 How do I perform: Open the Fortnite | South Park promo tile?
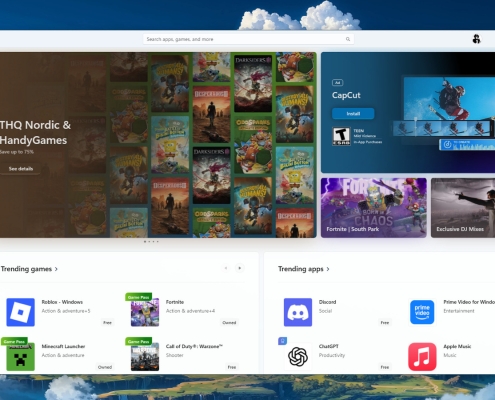[374, 208]
